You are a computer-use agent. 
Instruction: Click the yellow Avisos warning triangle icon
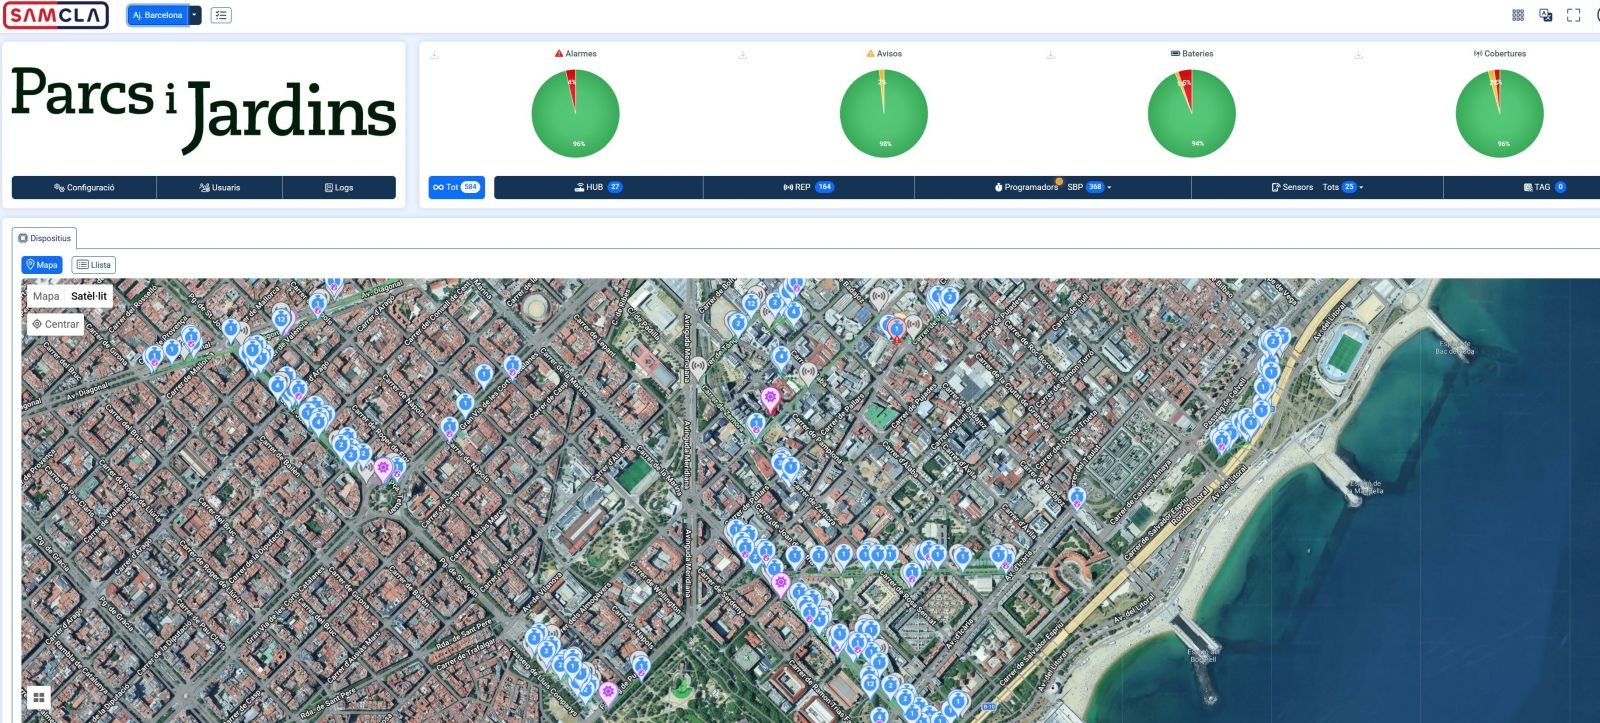pos(870,53)
